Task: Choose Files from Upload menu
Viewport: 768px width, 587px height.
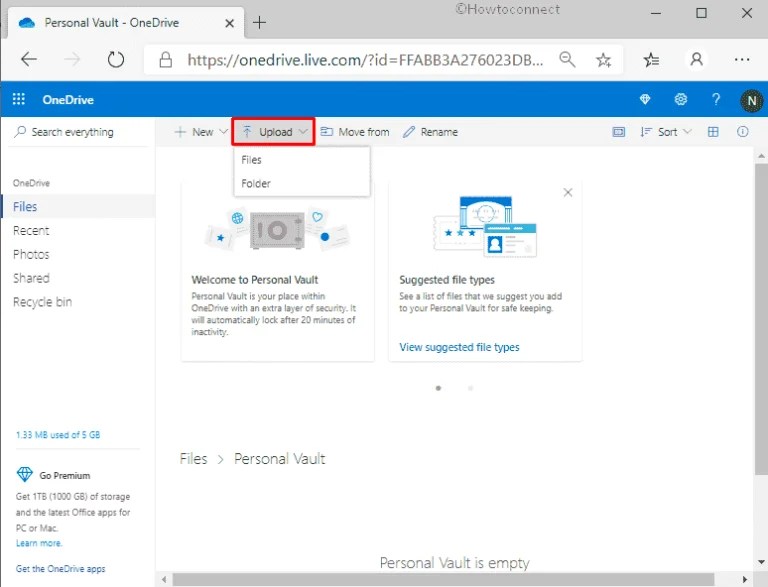Action: tap(302, 160)
